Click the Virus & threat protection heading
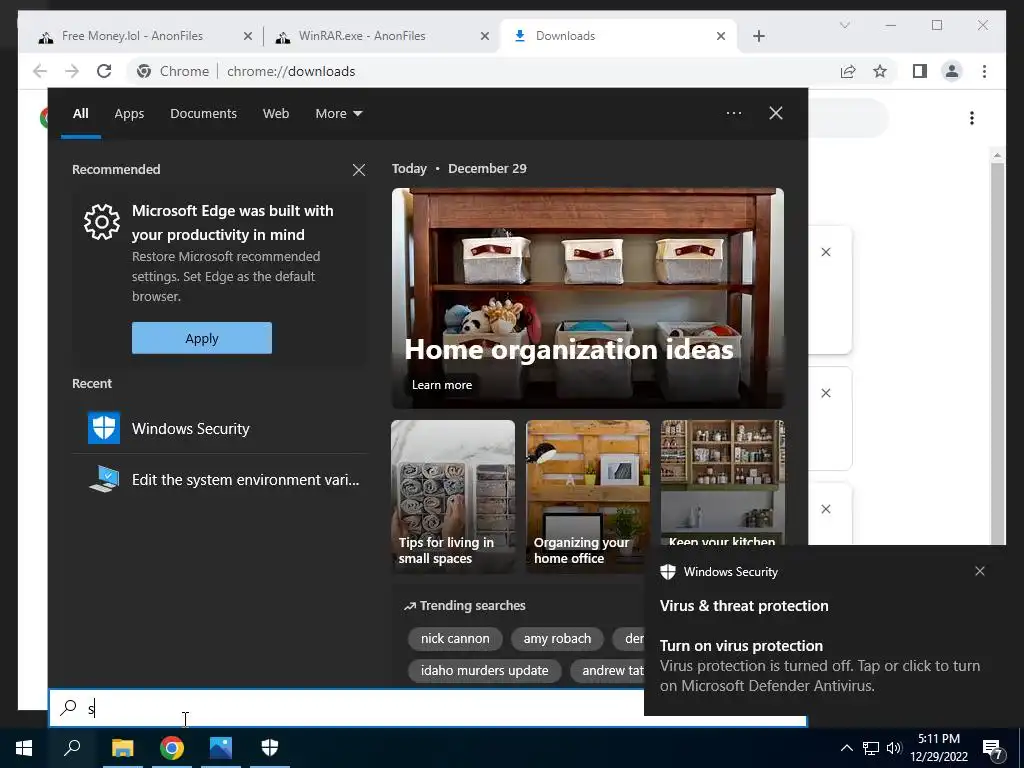 click(x=744, y=606)
